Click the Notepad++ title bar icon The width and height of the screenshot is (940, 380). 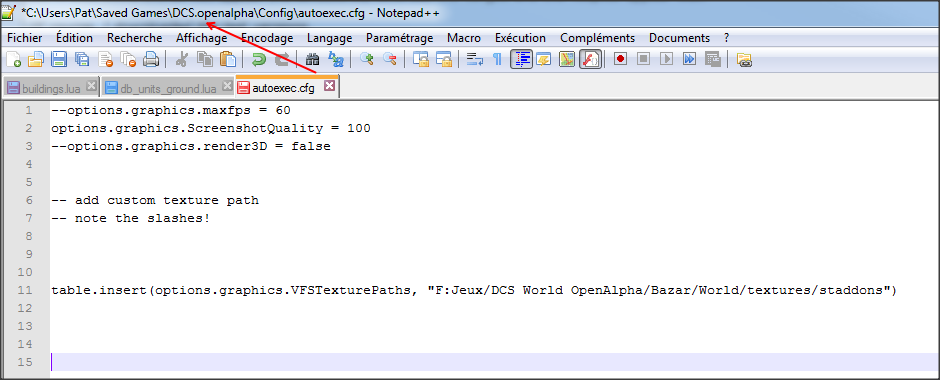[x=9, y=12]
